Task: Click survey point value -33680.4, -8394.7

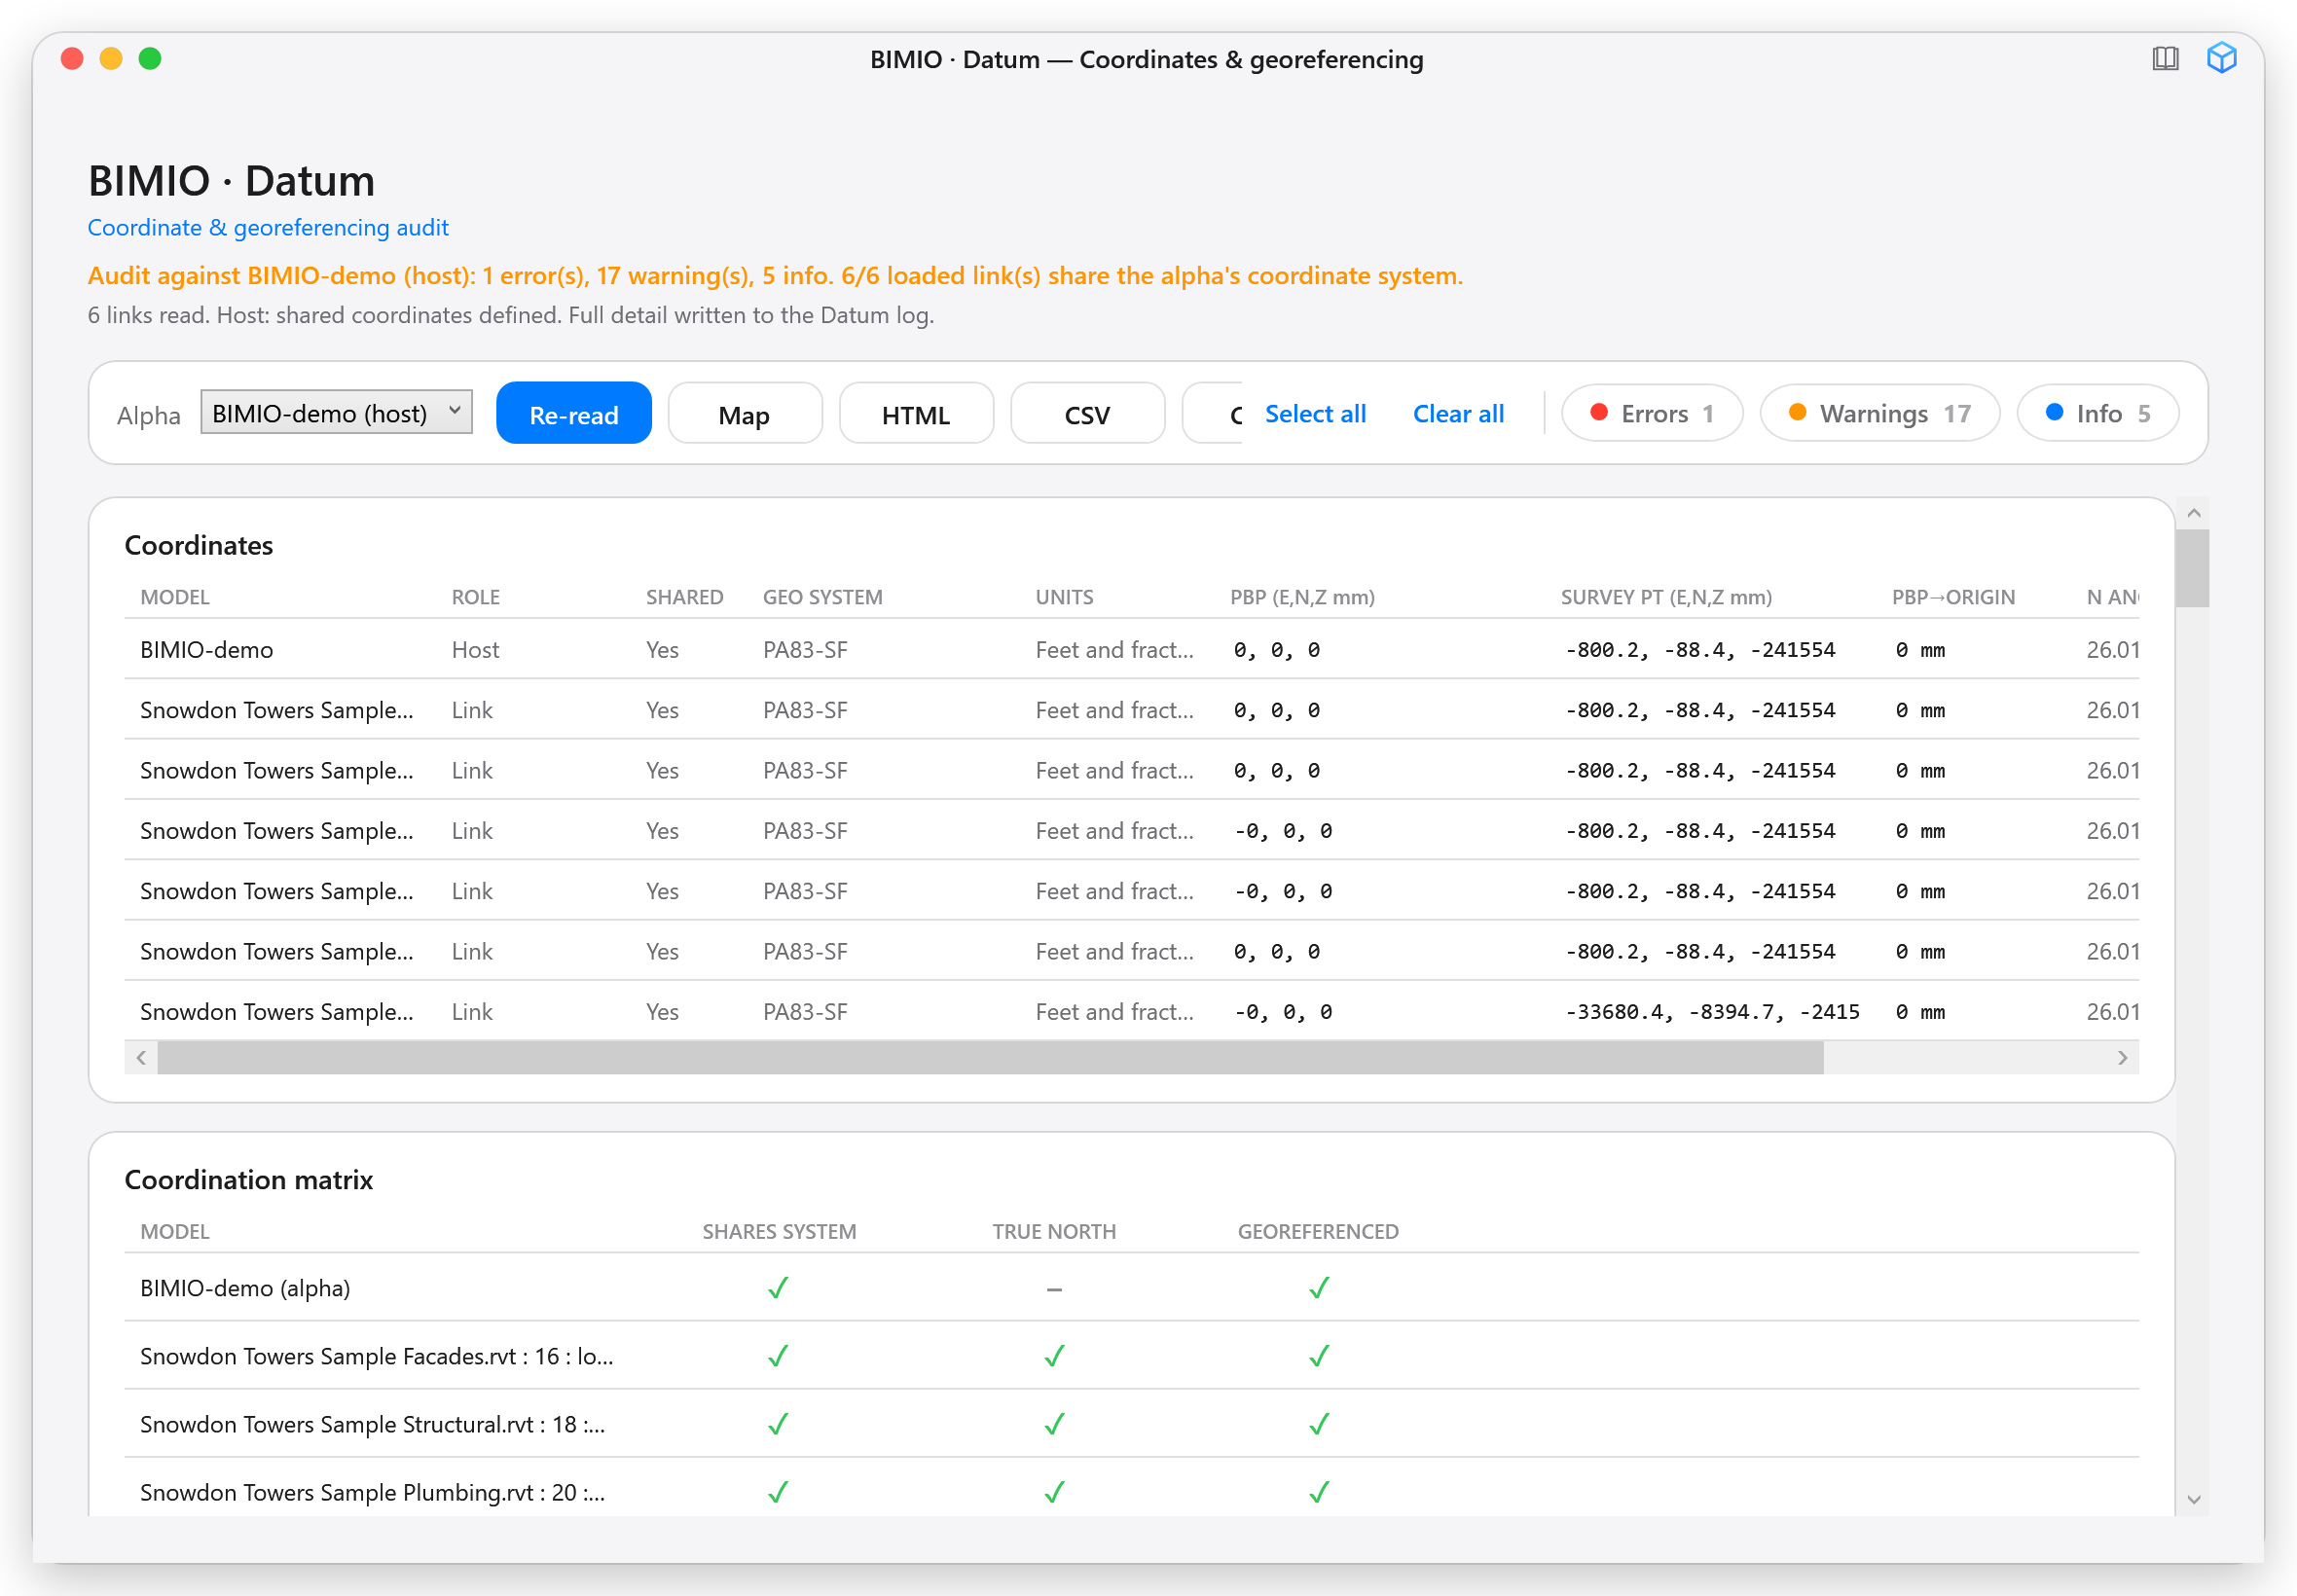Action: [1712, 1011]
